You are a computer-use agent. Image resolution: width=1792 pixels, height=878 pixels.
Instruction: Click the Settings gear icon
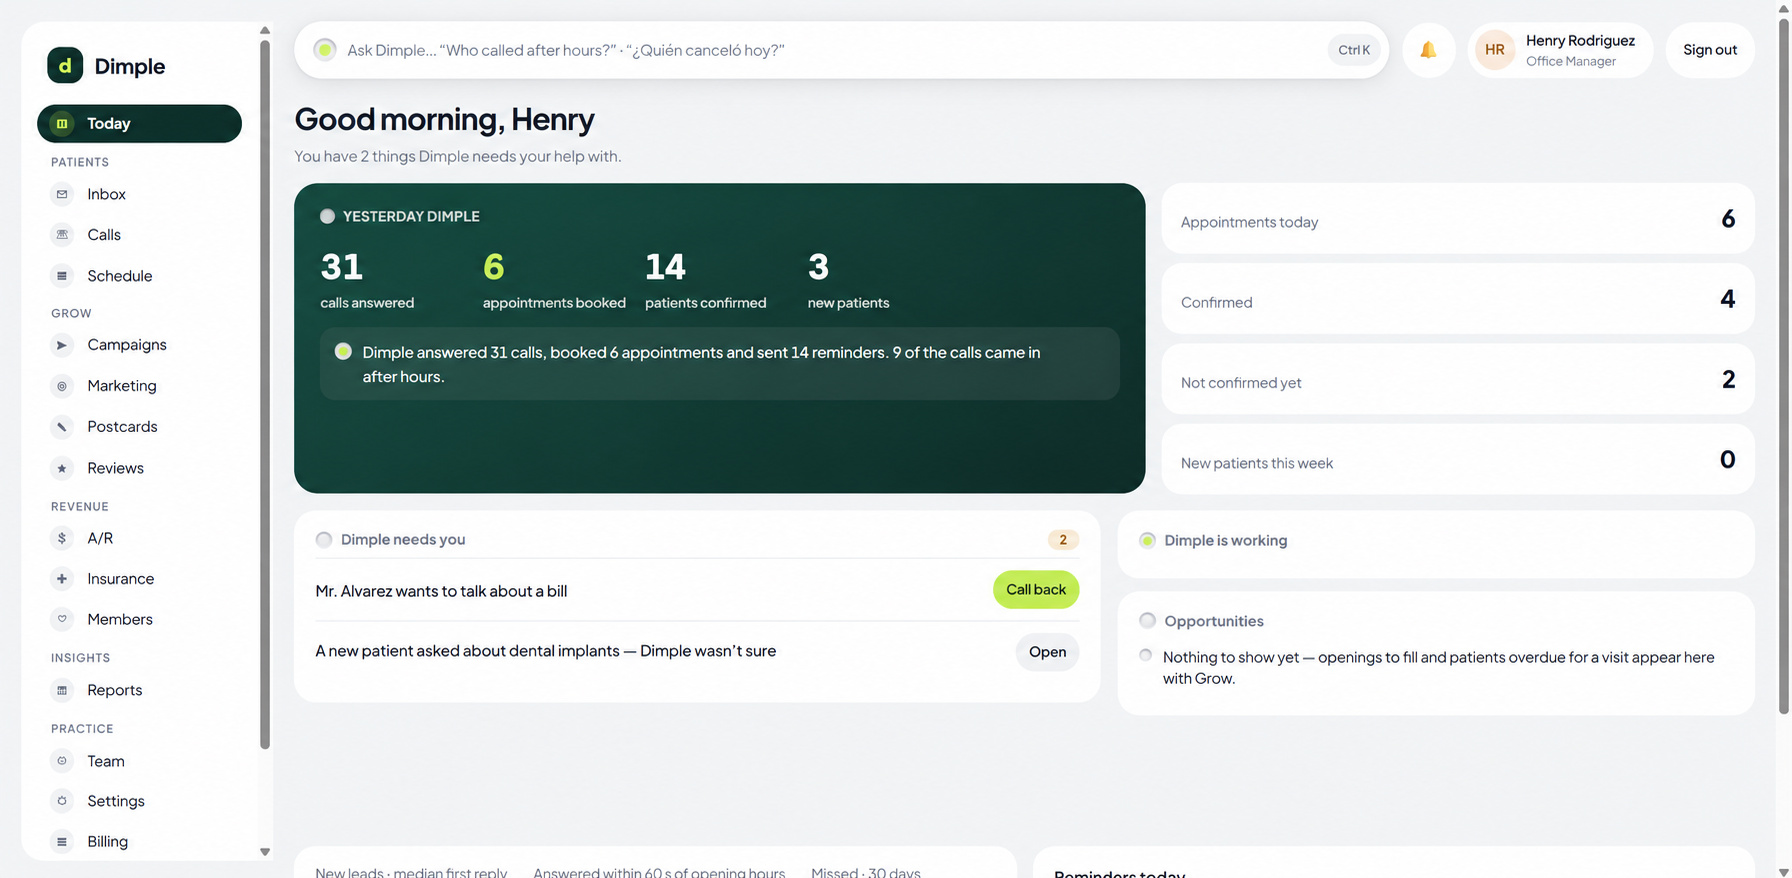coord(62,801)
